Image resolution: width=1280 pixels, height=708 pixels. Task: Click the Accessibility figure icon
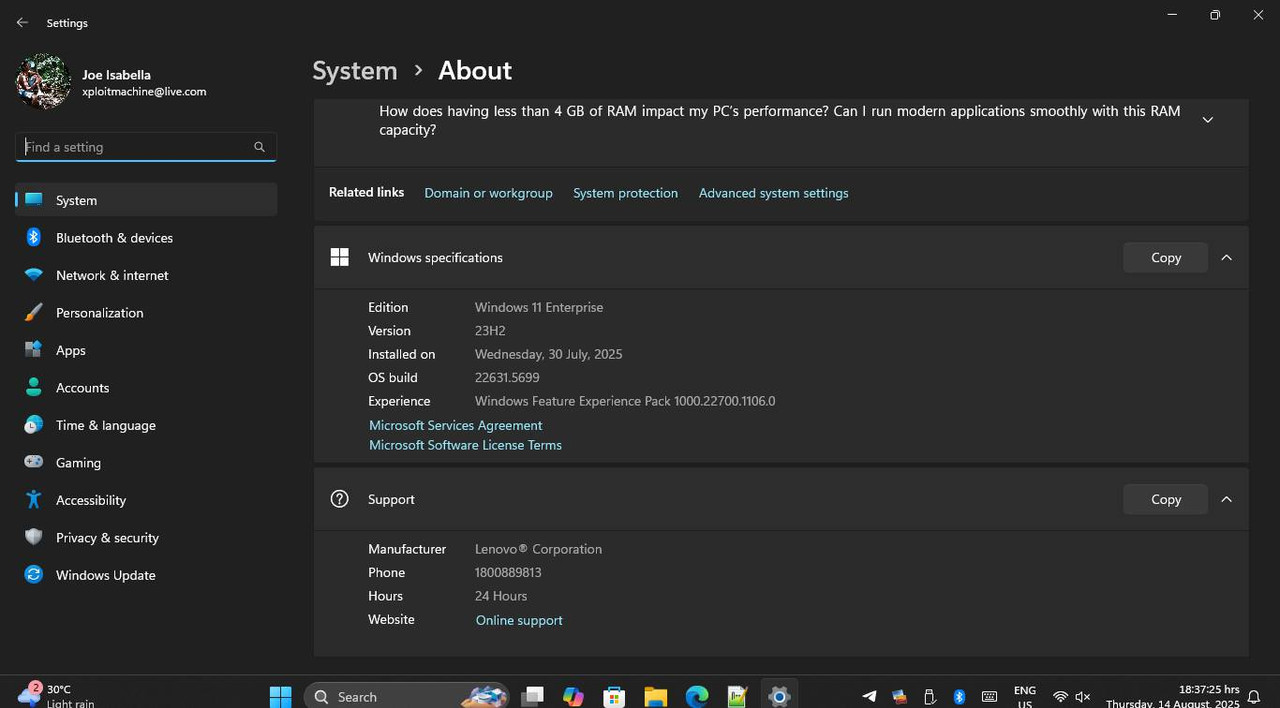pyautogui.click(x=34, y=500)
